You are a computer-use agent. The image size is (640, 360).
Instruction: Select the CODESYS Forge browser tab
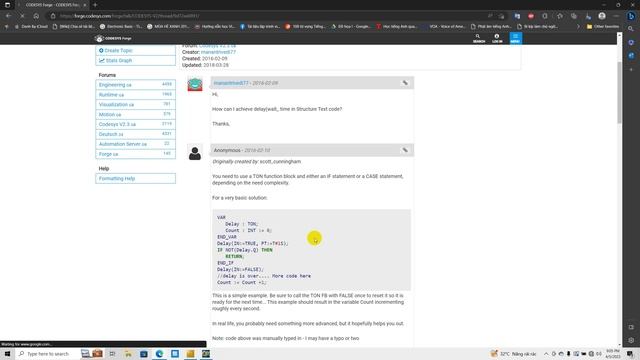(52, 5)
